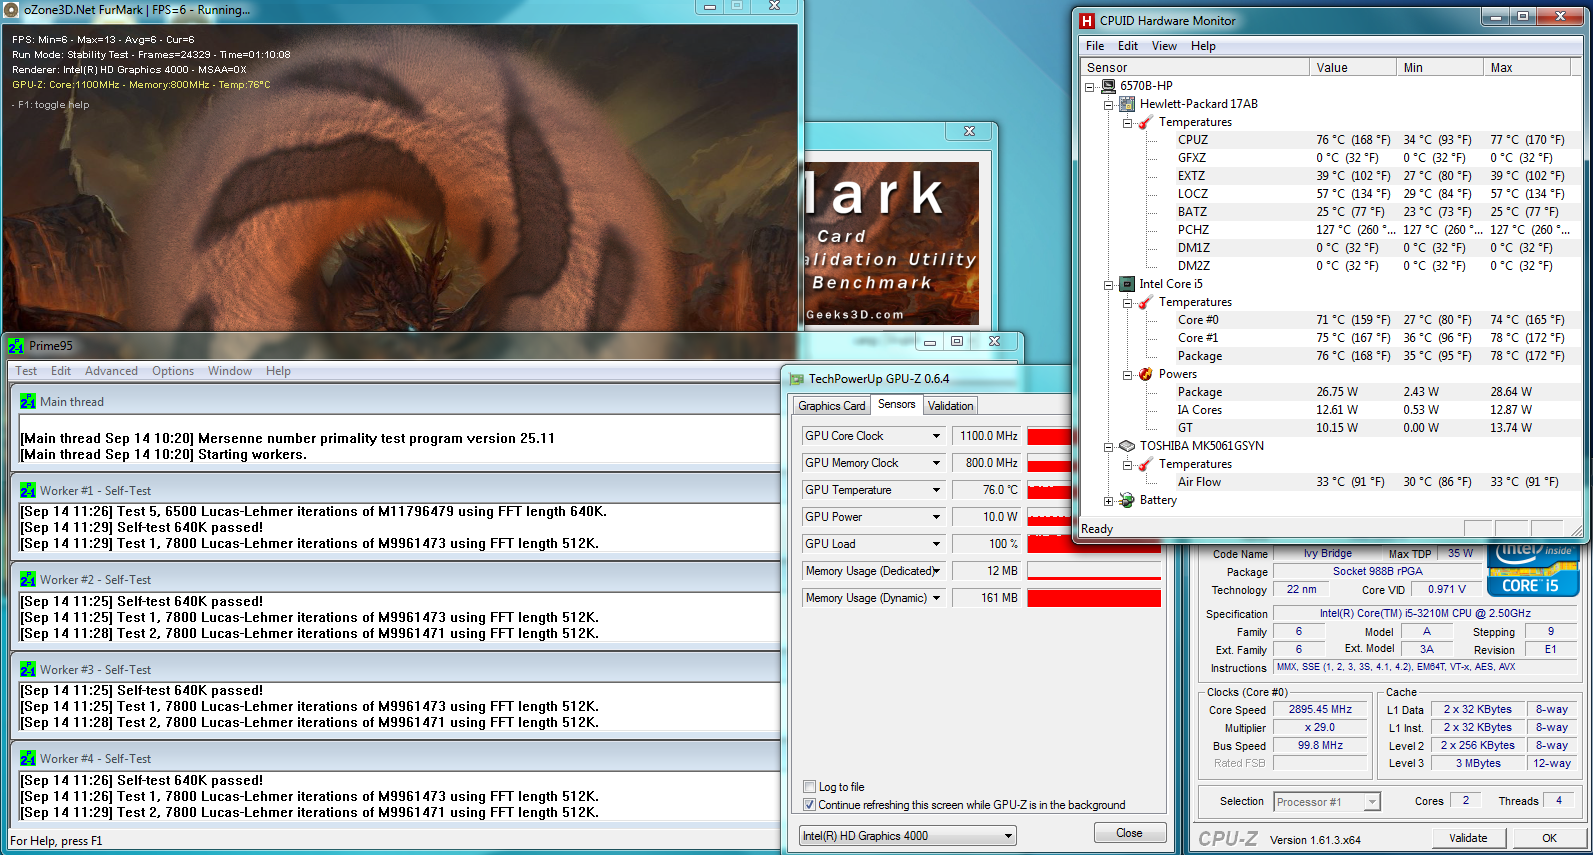Collapse the 6570B-HP tree node
The width and height of the screenshot is (1593, 855).
1089,87
